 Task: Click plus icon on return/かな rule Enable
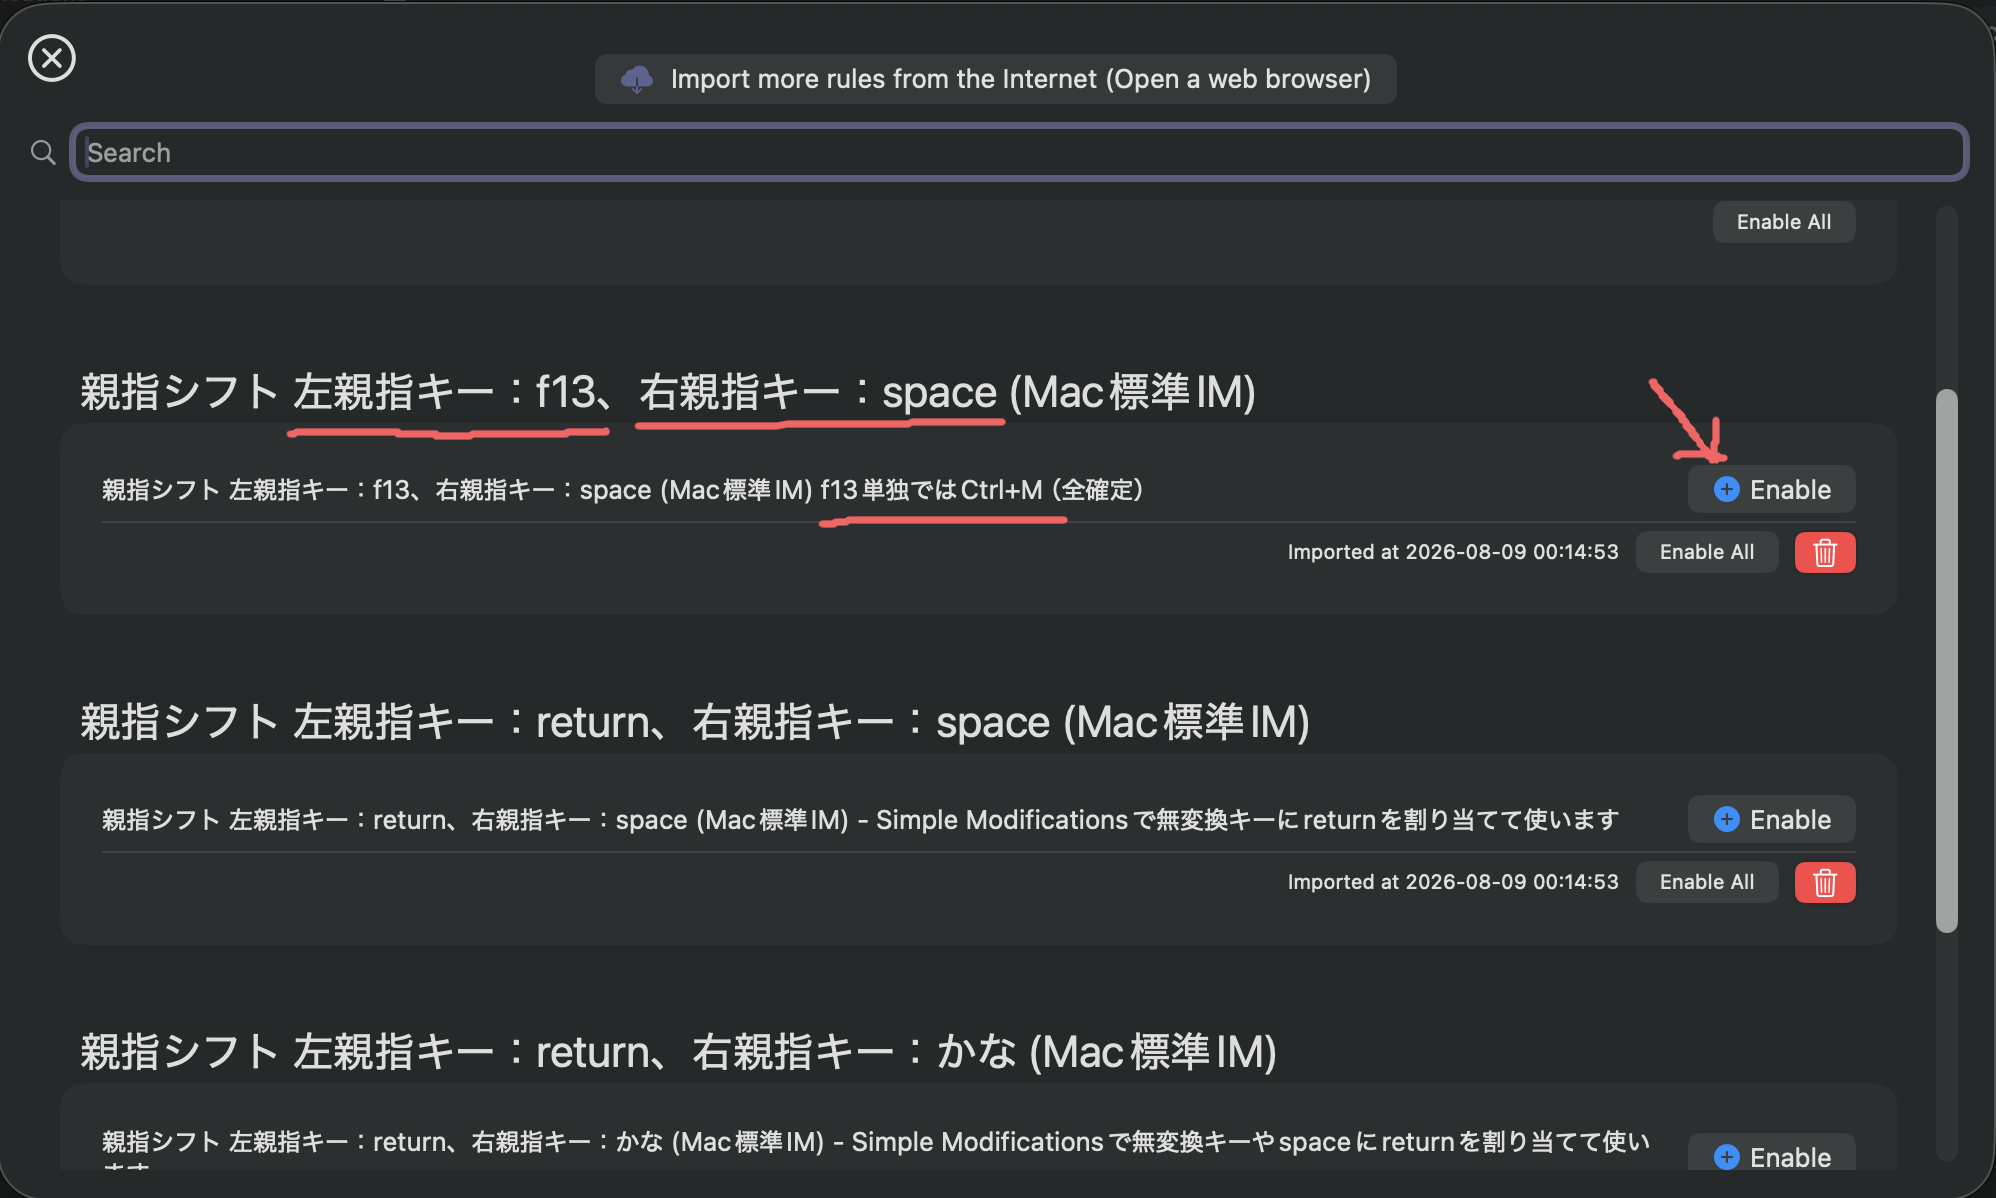pyautogui.click(x=1727, y=1157)
